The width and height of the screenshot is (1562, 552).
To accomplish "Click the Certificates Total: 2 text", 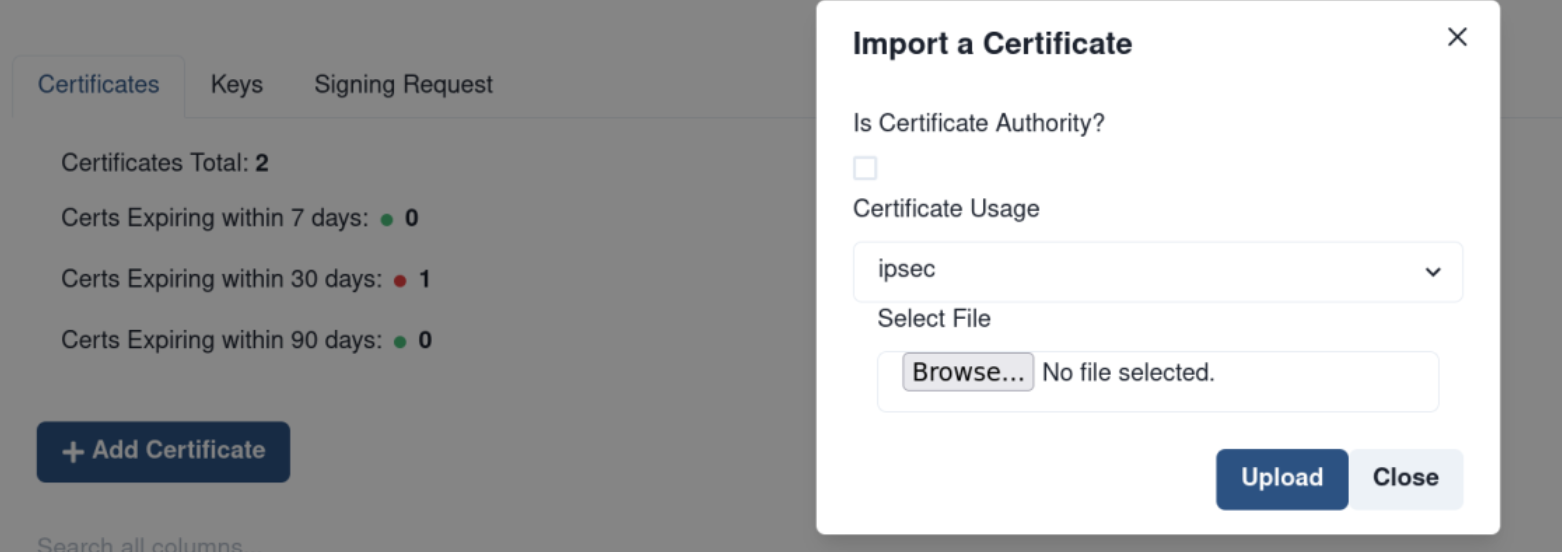I will click(165, 163).
